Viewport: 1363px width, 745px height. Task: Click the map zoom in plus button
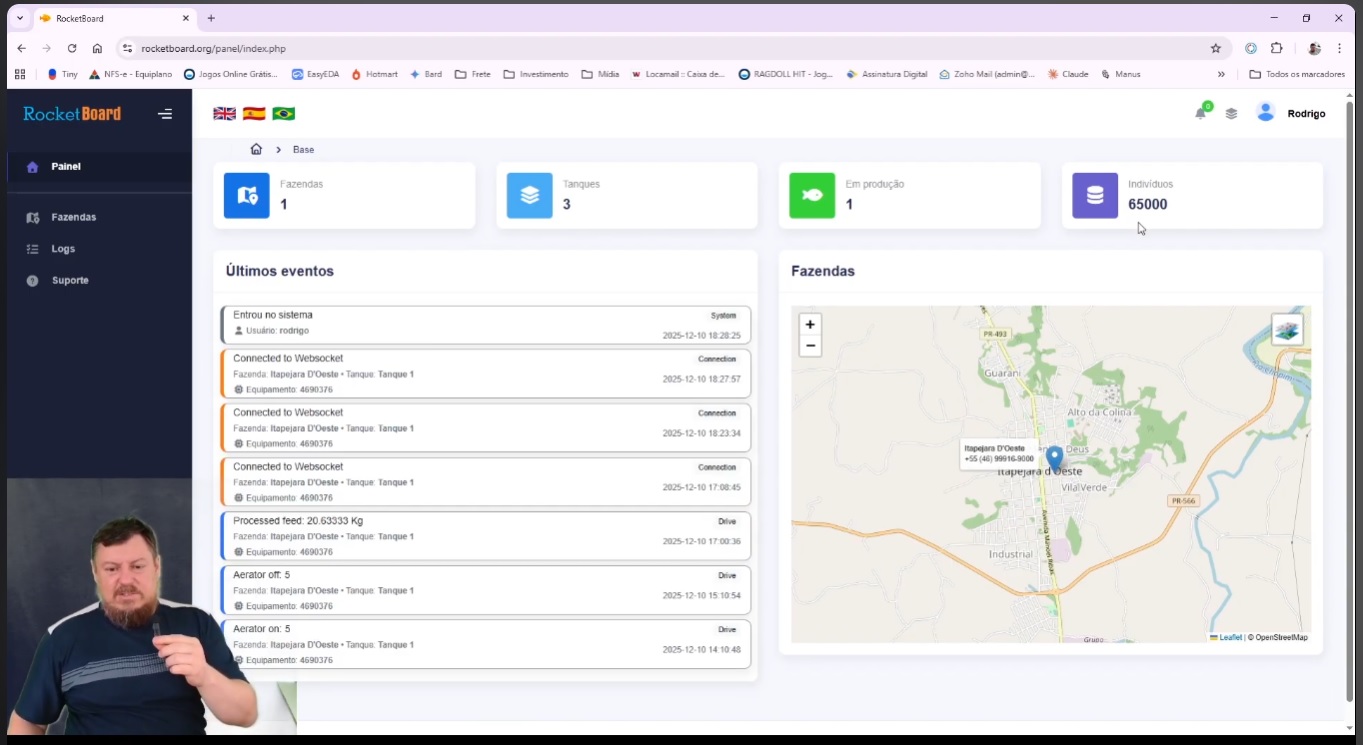(810, 324)
